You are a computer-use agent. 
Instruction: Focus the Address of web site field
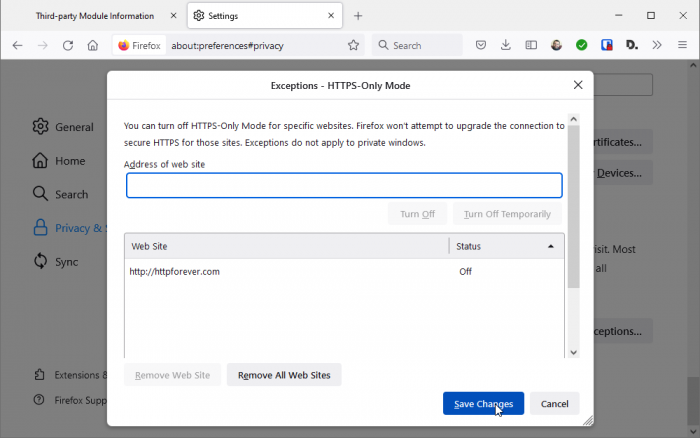click(x=344, y=186)
